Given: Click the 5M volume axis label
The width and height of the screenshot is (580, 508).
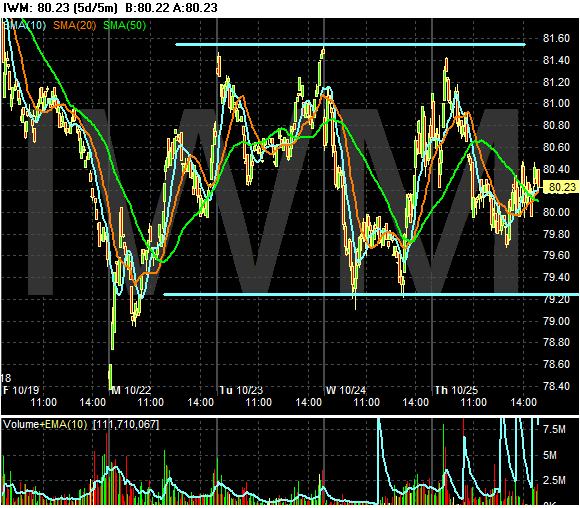Looking at the screenshot, I should pos(549,455).
